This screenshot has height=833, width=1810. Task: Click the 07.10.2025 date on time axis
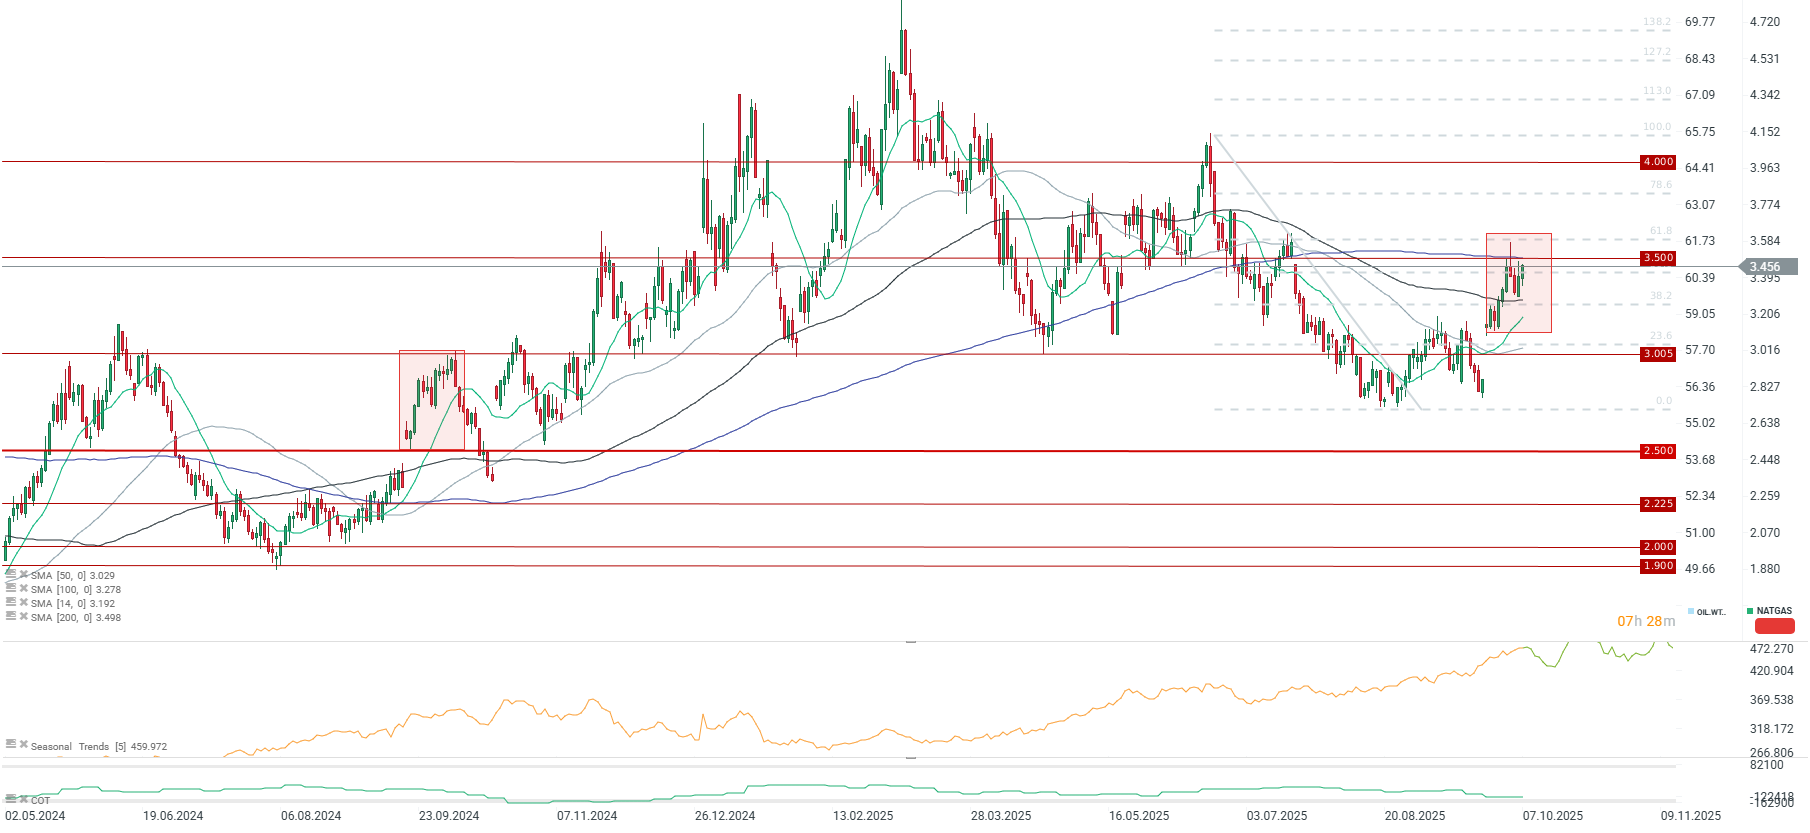(1553, 816)
